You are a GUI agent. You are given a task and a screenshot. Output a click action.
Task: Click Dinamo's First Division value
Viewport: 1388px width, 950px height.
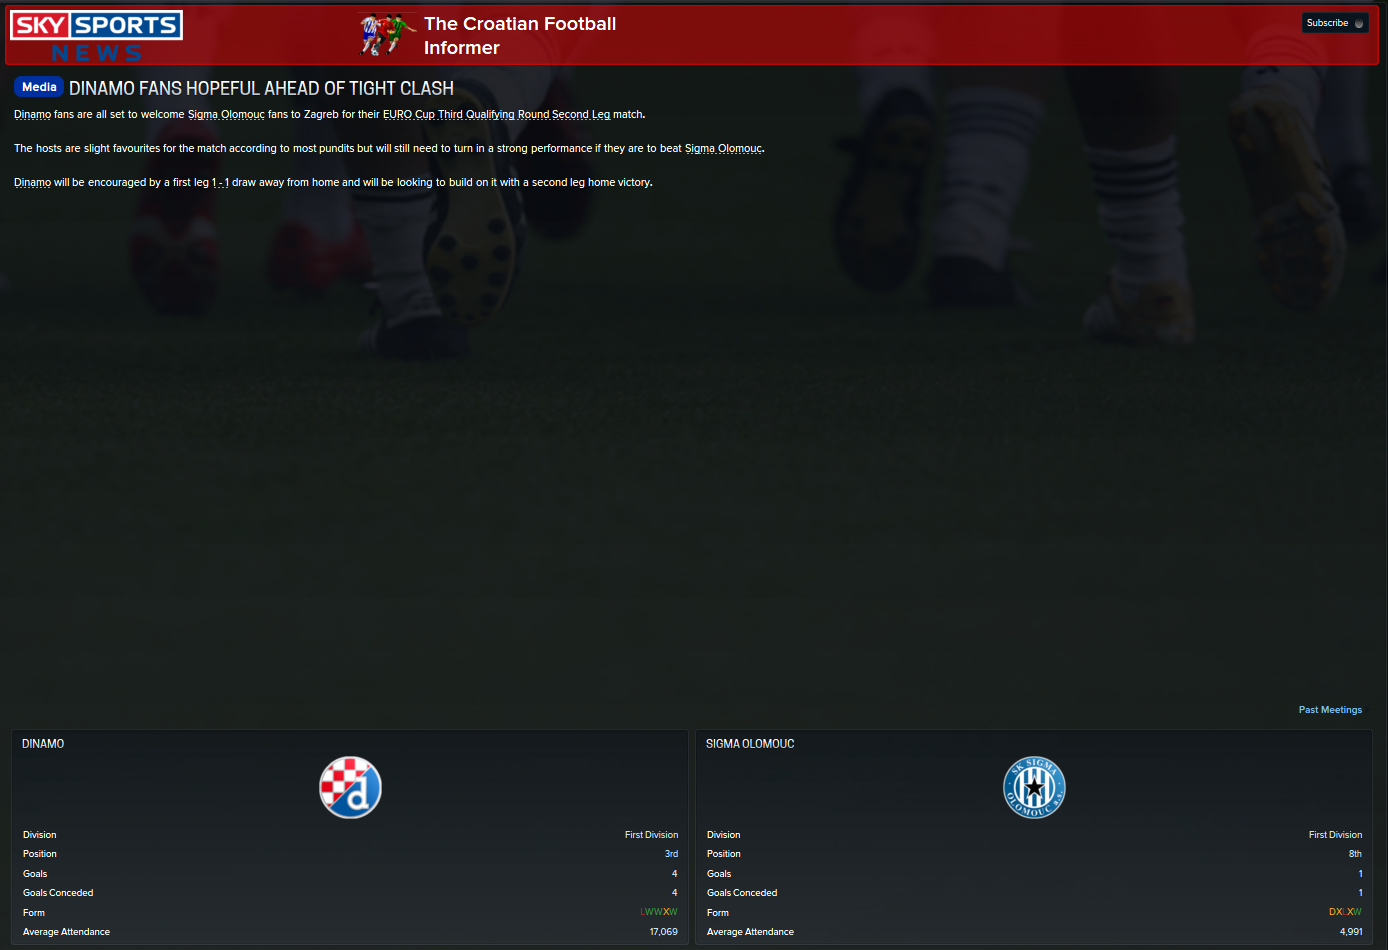(x=651, y=835)
